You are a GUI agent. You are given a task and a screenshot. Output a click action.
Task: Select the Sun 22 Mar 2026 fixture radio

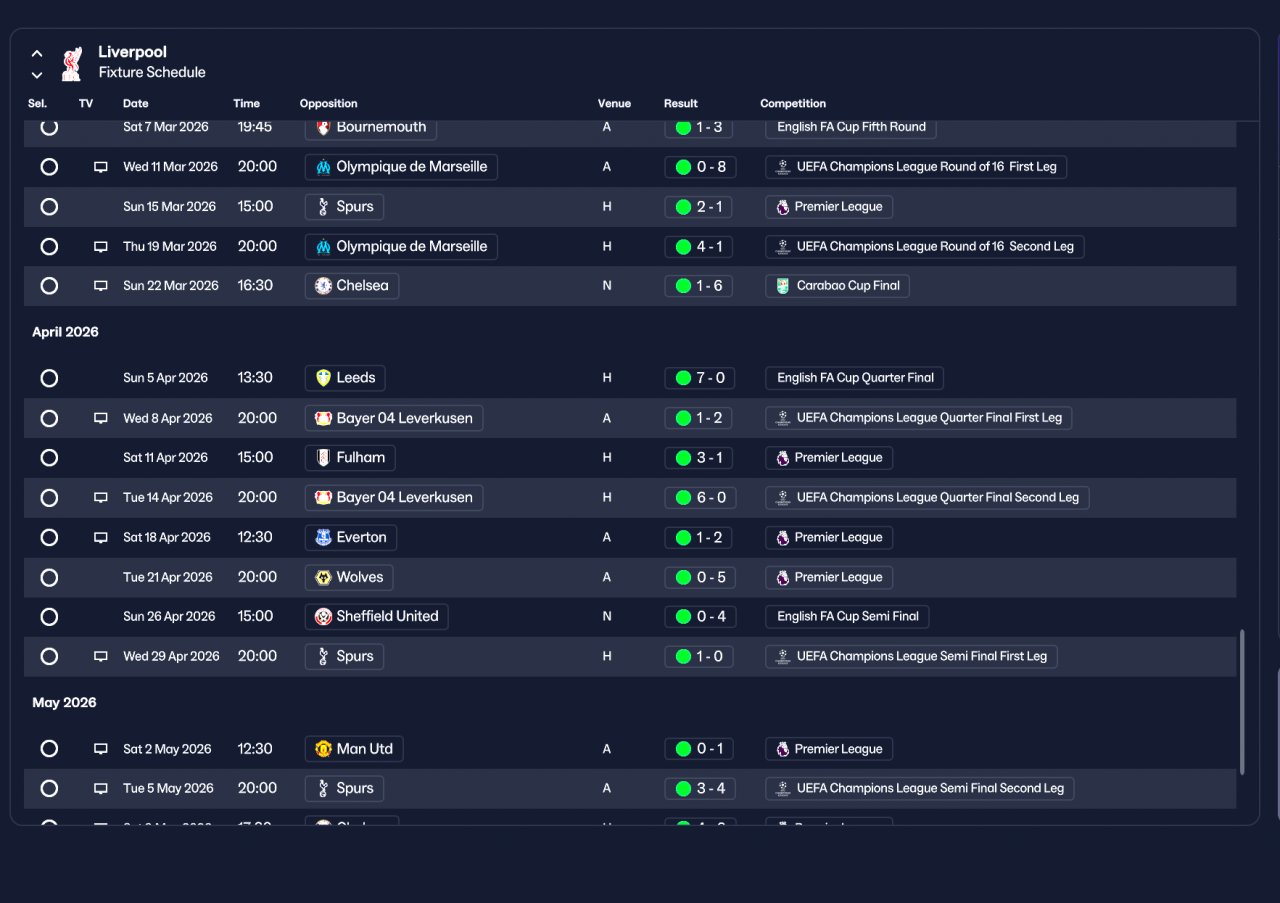pos(49,286)
